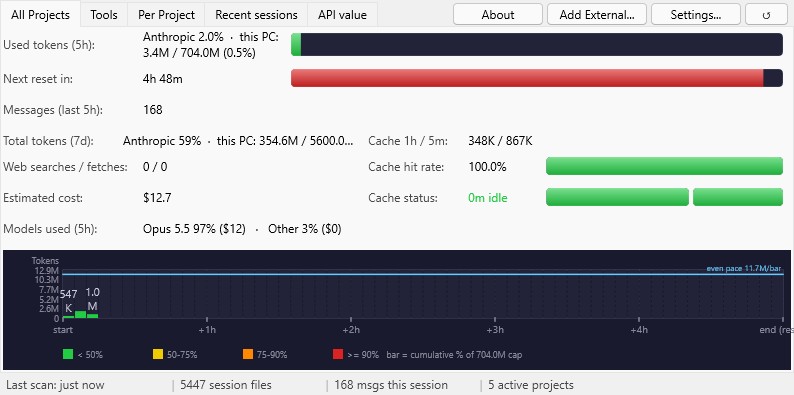The image size is (794, 395).
Task: Click the +4h axis marker
Action: click(639, 330)
